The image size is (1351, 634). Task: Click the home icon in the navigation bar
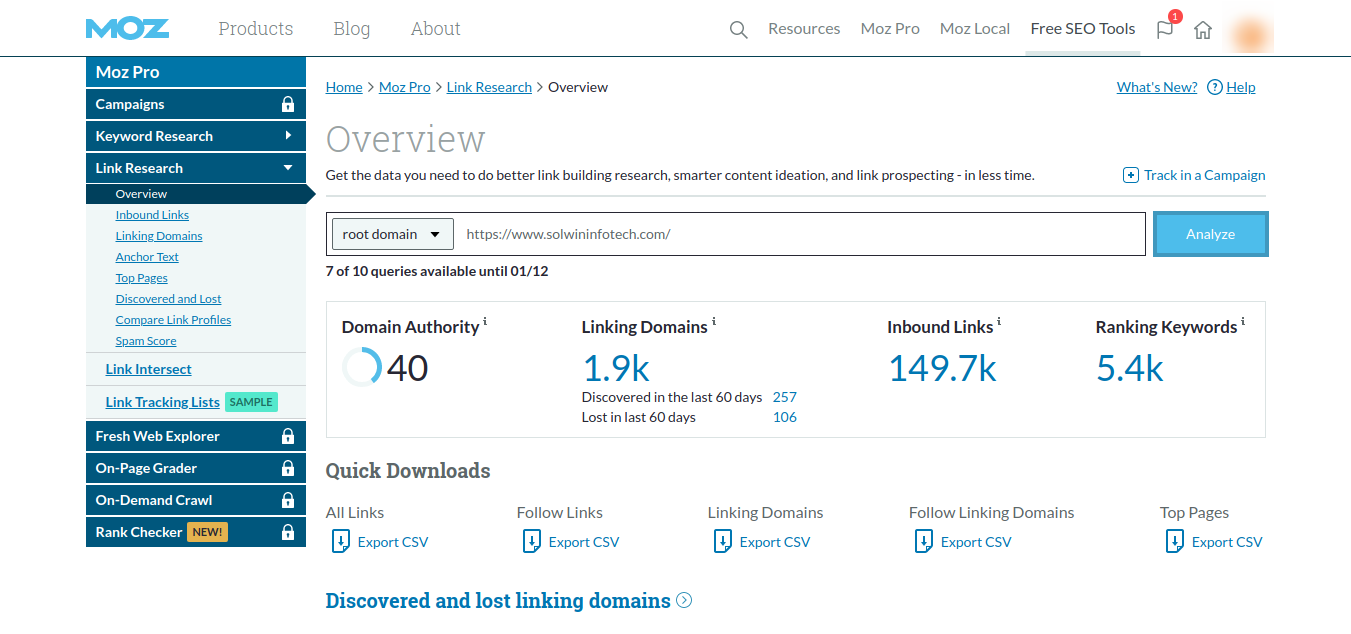(x=1202, y=30)
